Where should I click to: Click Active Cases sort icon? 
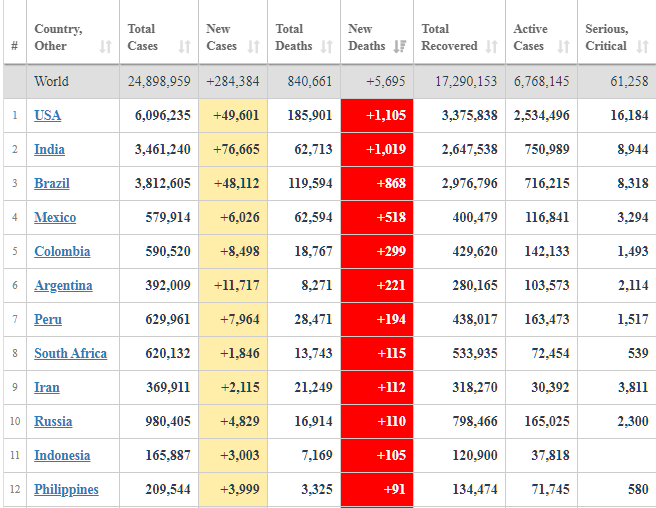564,46
